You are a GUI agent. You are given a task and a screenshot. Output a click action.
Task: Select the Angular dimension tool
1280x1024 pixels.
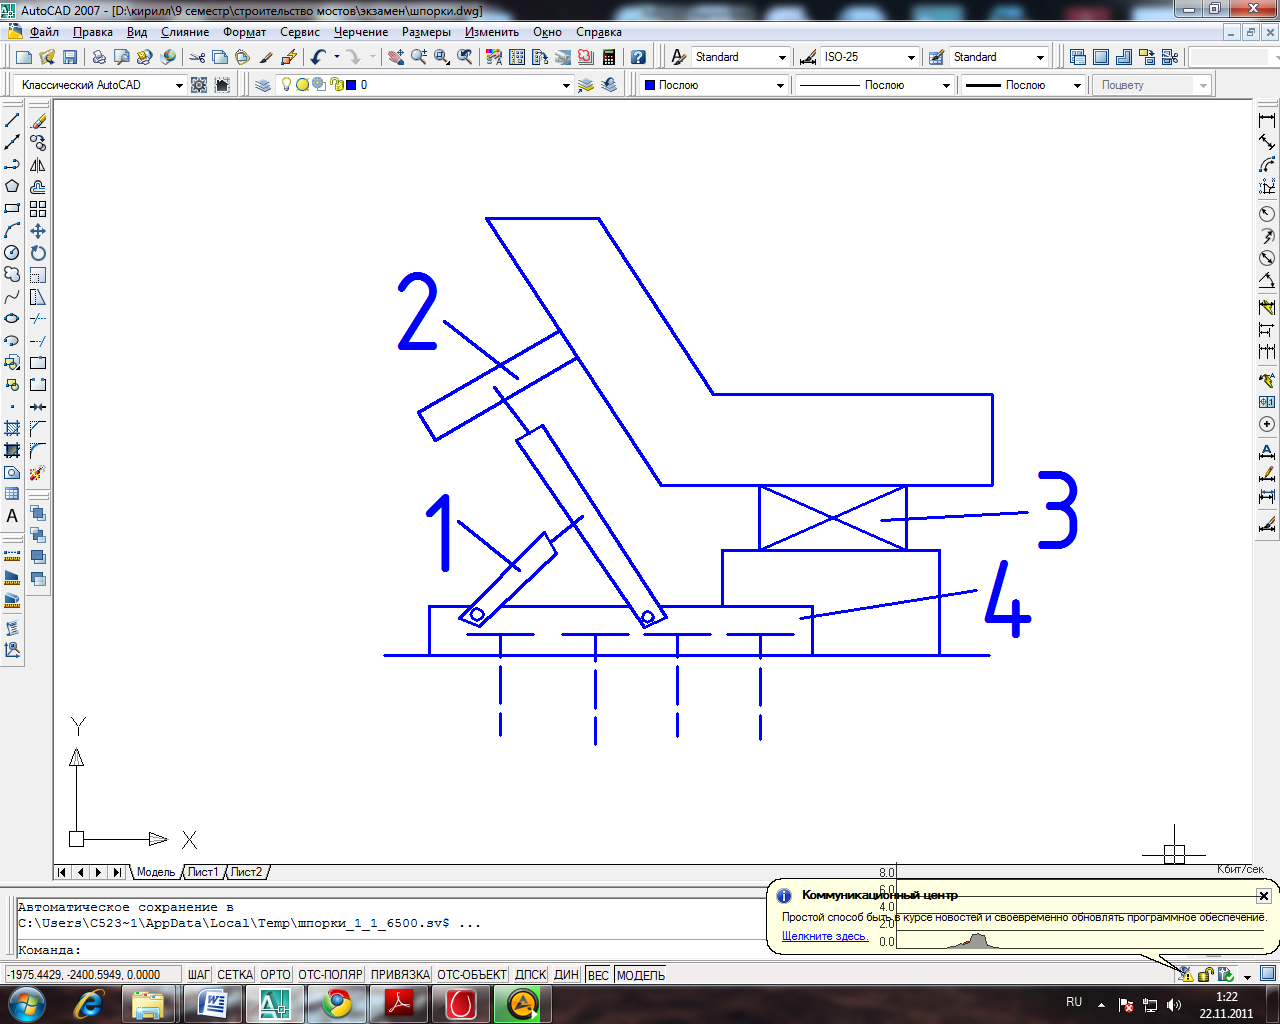coord(1267,280)
